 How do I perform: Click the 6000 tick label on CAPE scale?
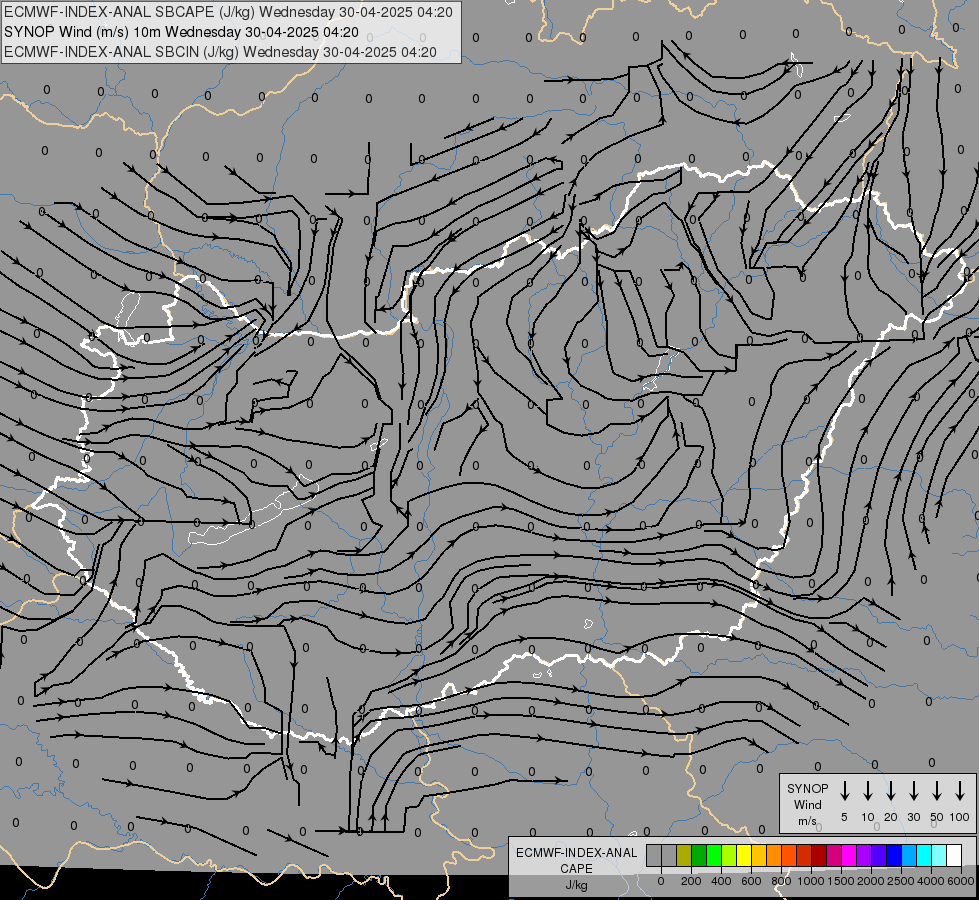click(x=961, y=881)
